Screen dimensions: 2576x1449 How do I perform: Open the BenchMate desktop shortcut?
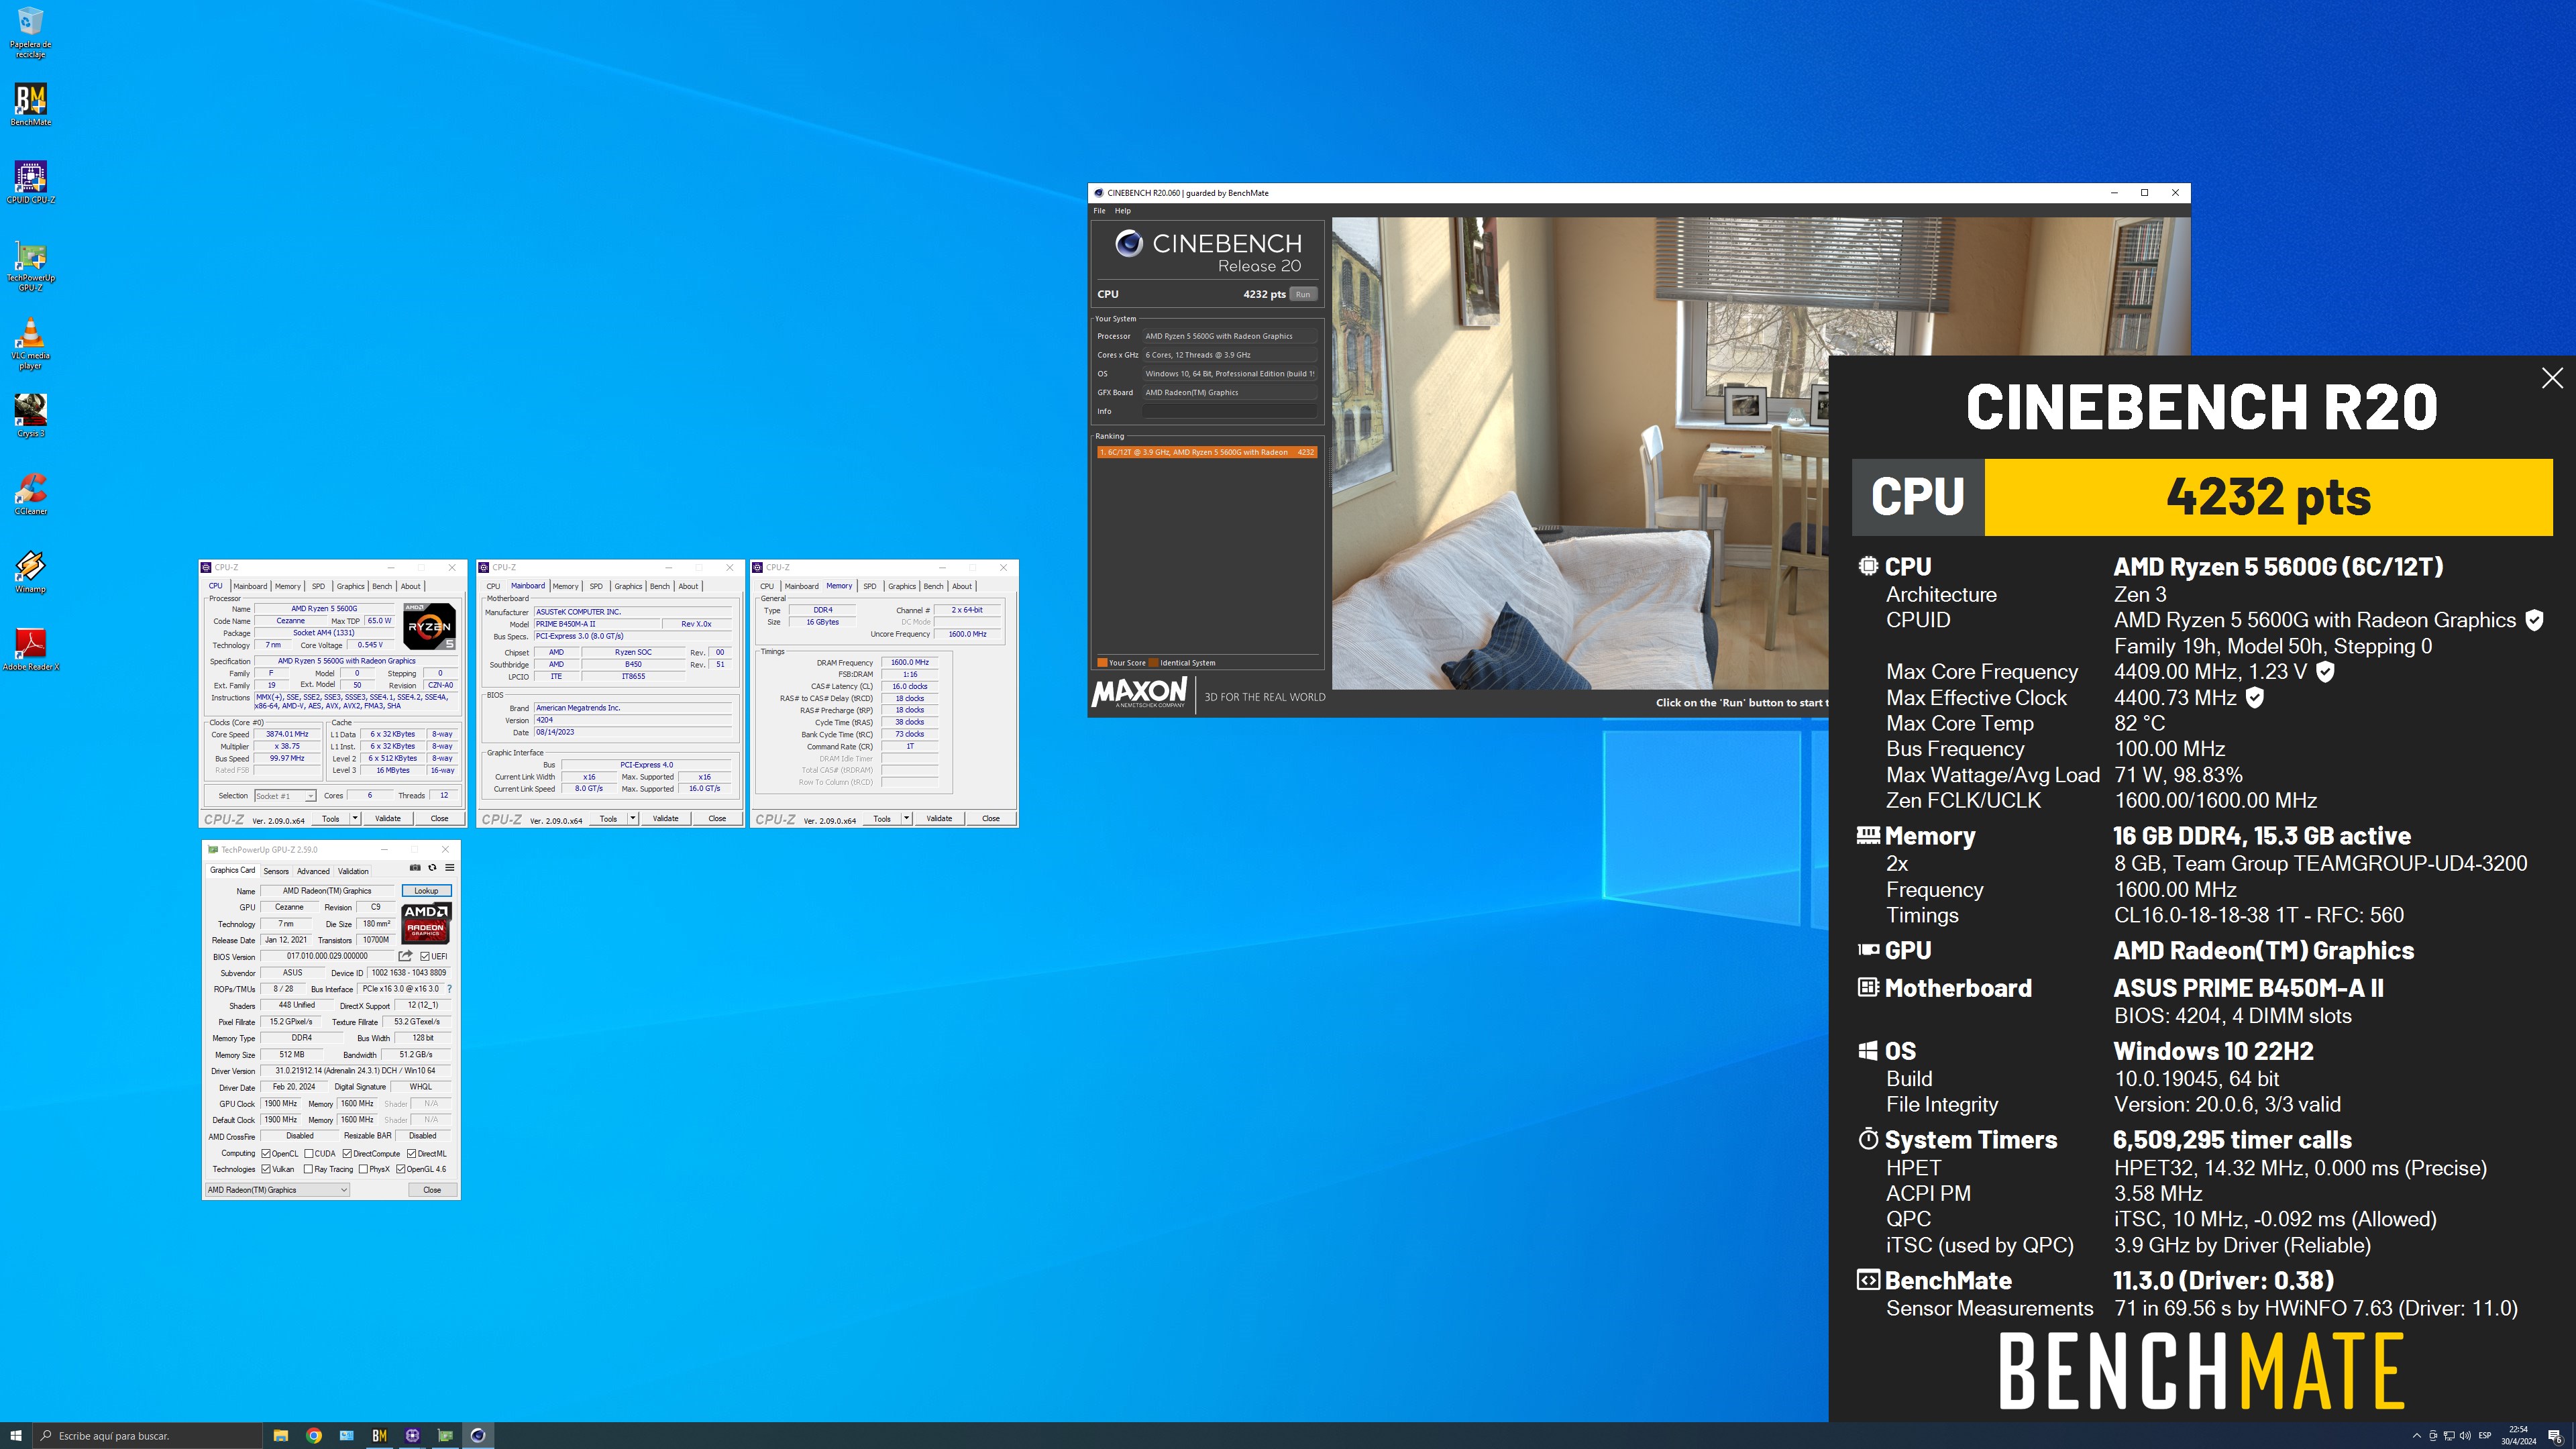coord(31,104)
